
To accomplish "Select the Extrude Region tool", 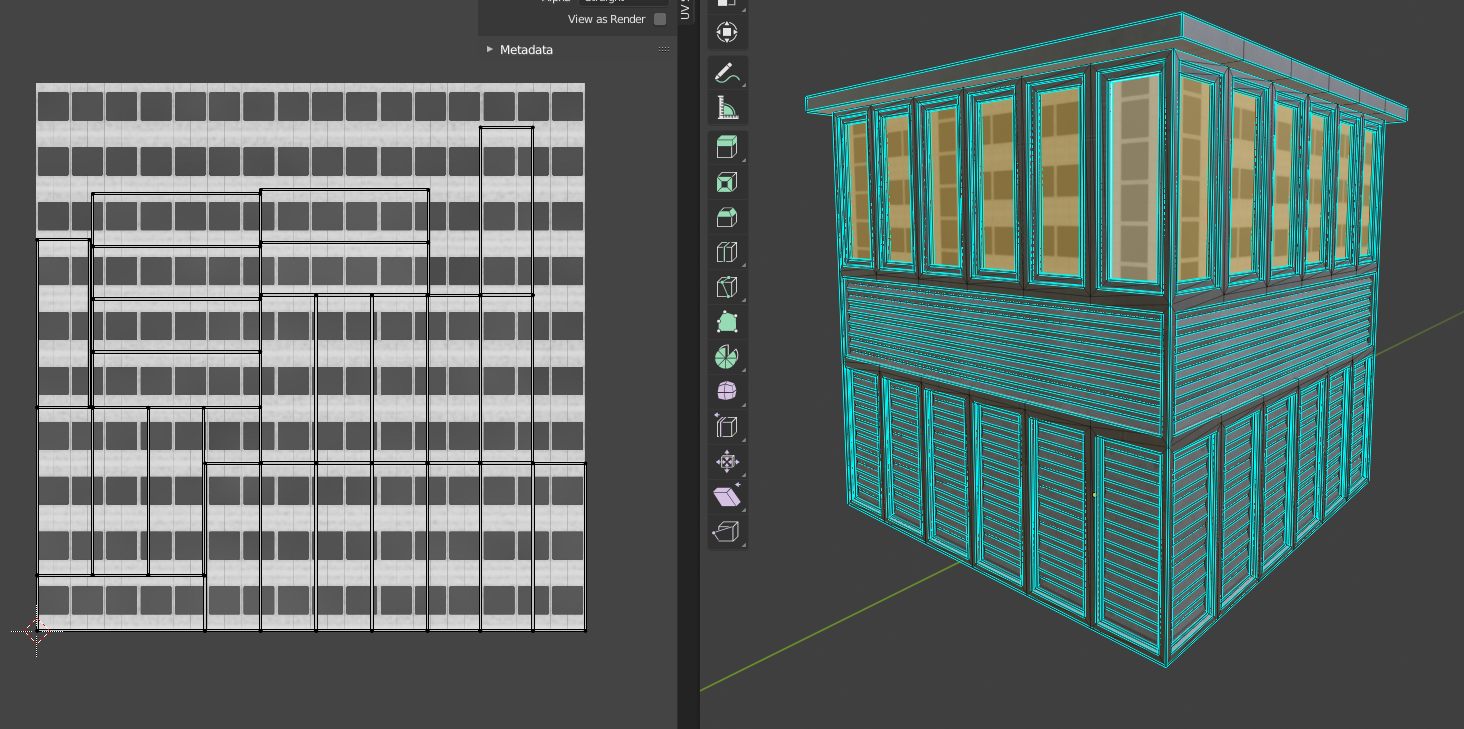I will (x=728, y=148).
